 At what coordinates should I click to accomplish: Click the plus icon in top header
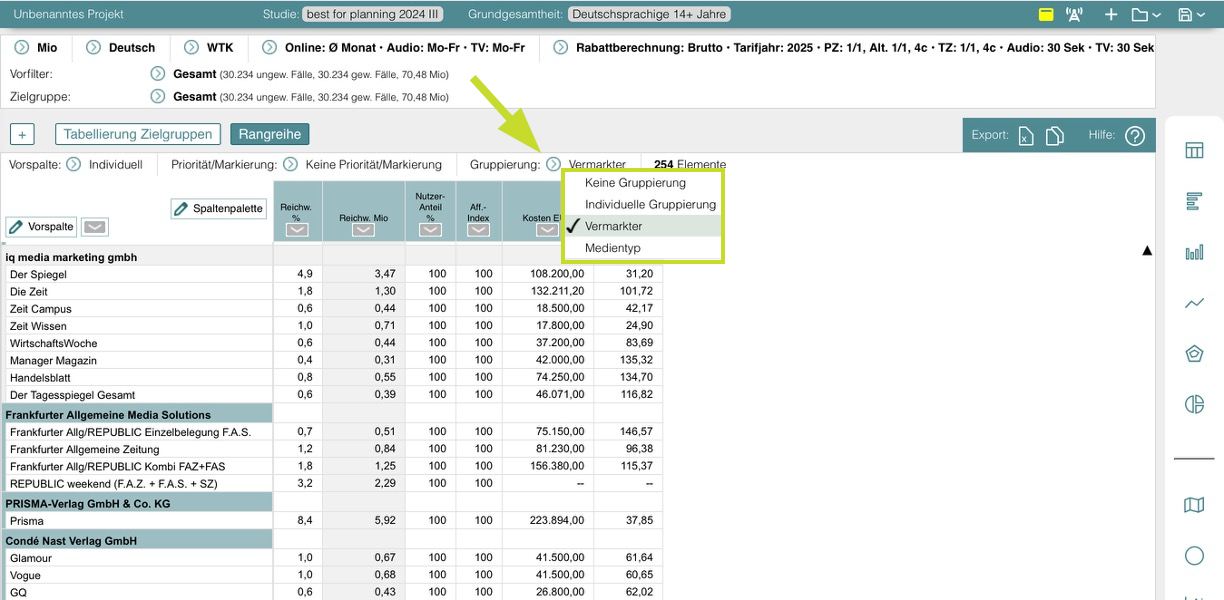coord(1110,15)
